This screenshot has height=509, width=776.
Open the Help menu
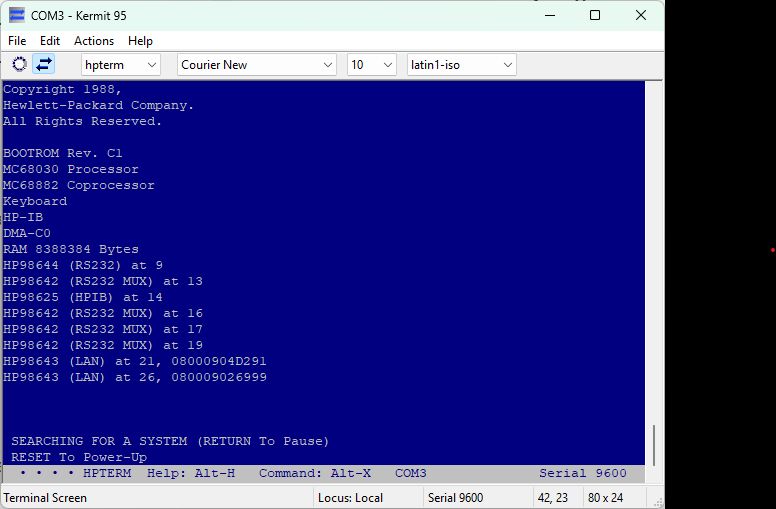140,41
